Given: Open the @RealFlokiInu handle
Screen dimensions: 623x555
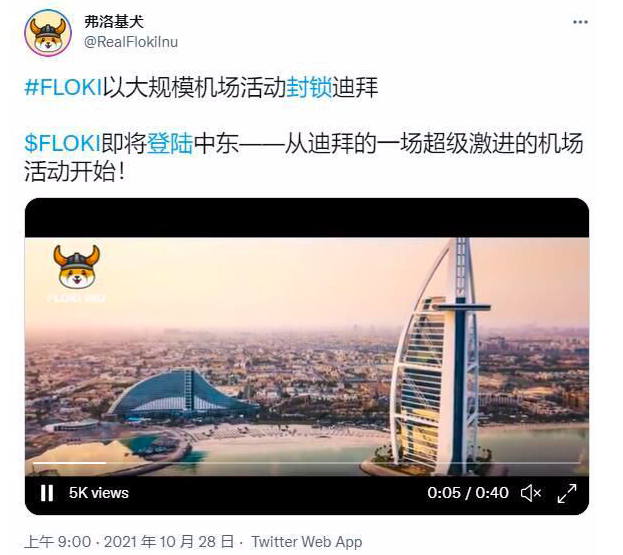Looking at the screenshot, I should [131, 42].
